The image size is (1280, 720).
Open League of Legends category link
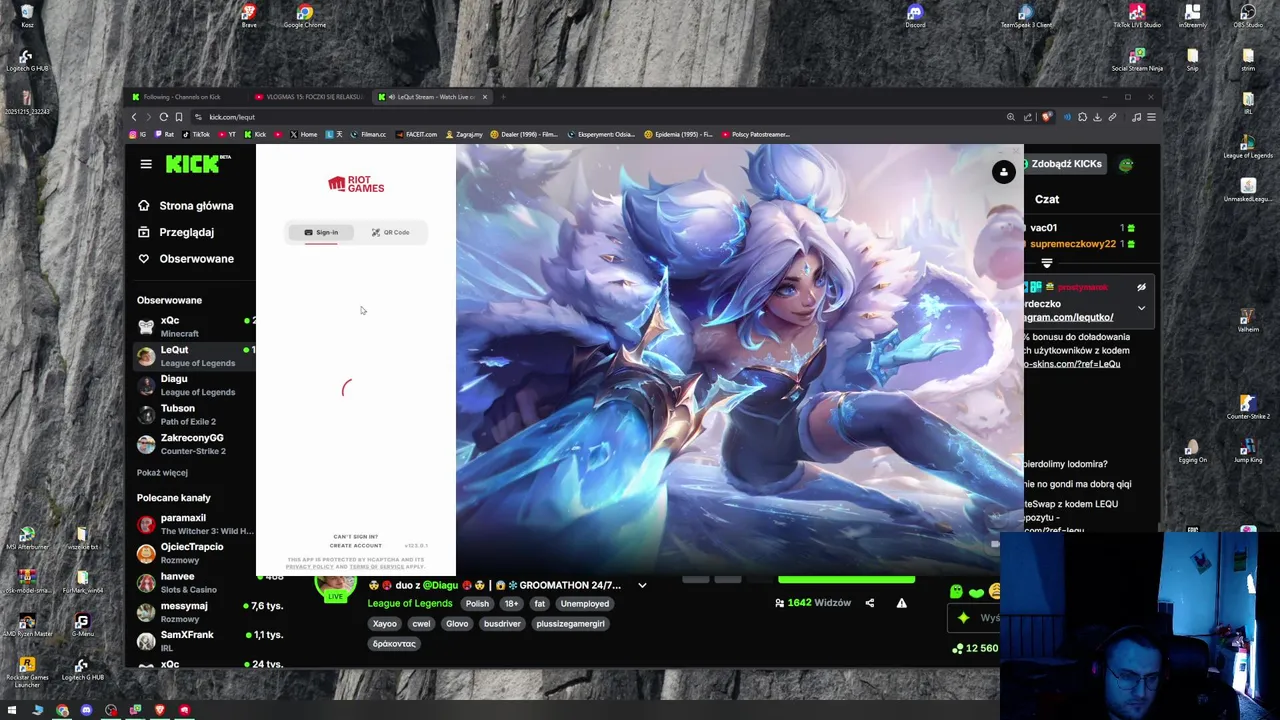click(x=410, y=603)
